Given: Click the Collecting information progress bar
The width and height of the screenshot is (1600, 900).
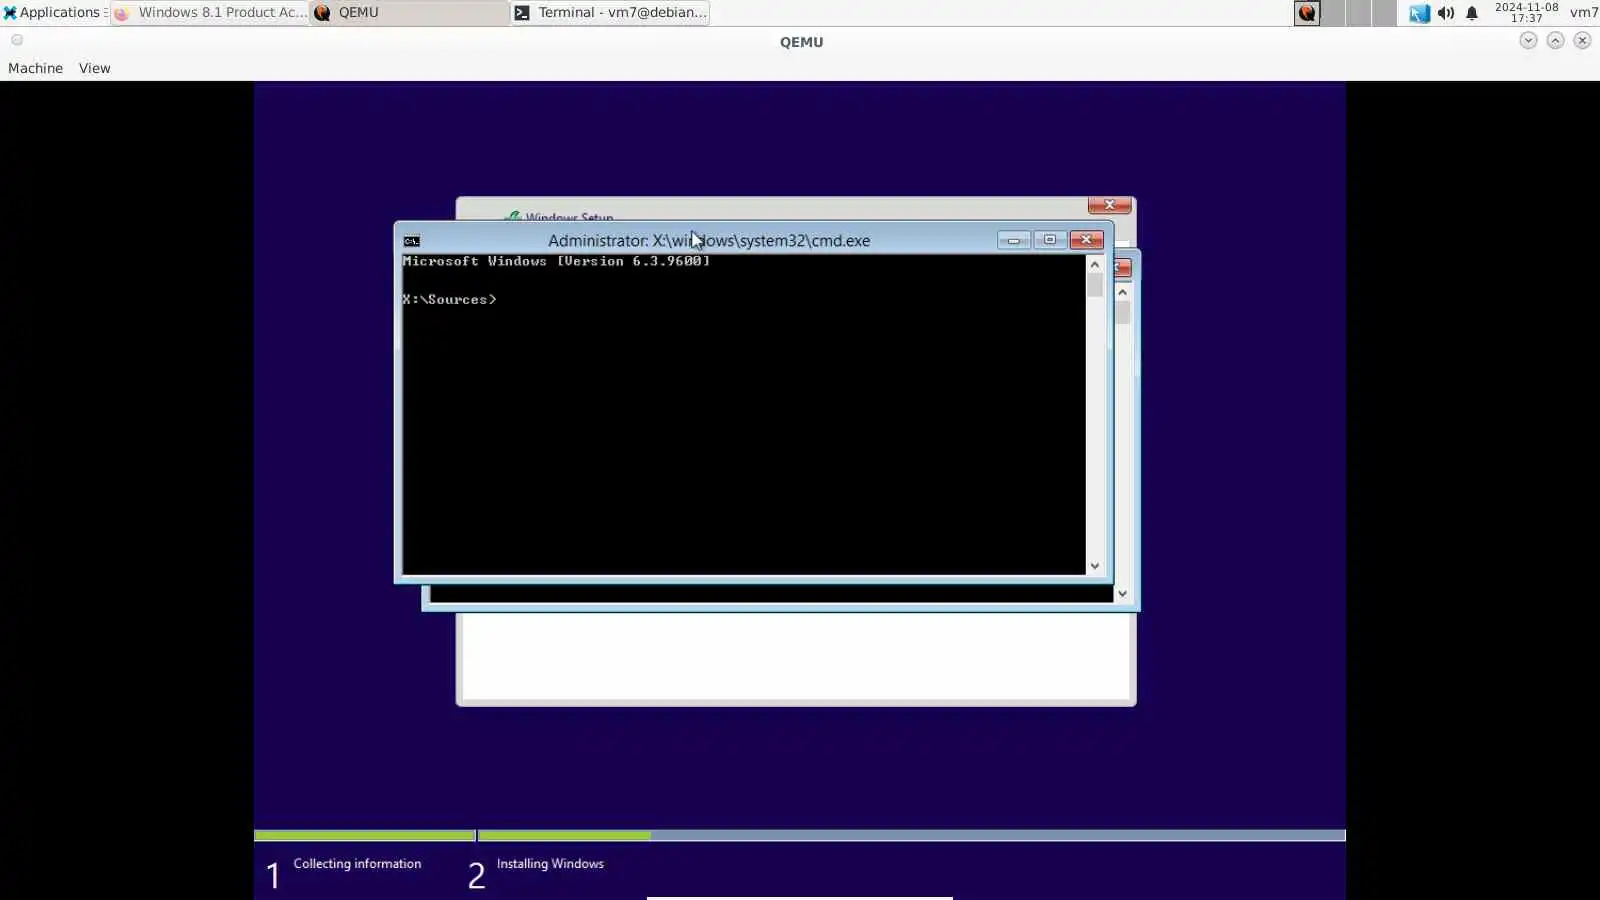Looking at the screenshot, I should click(365, 835).
